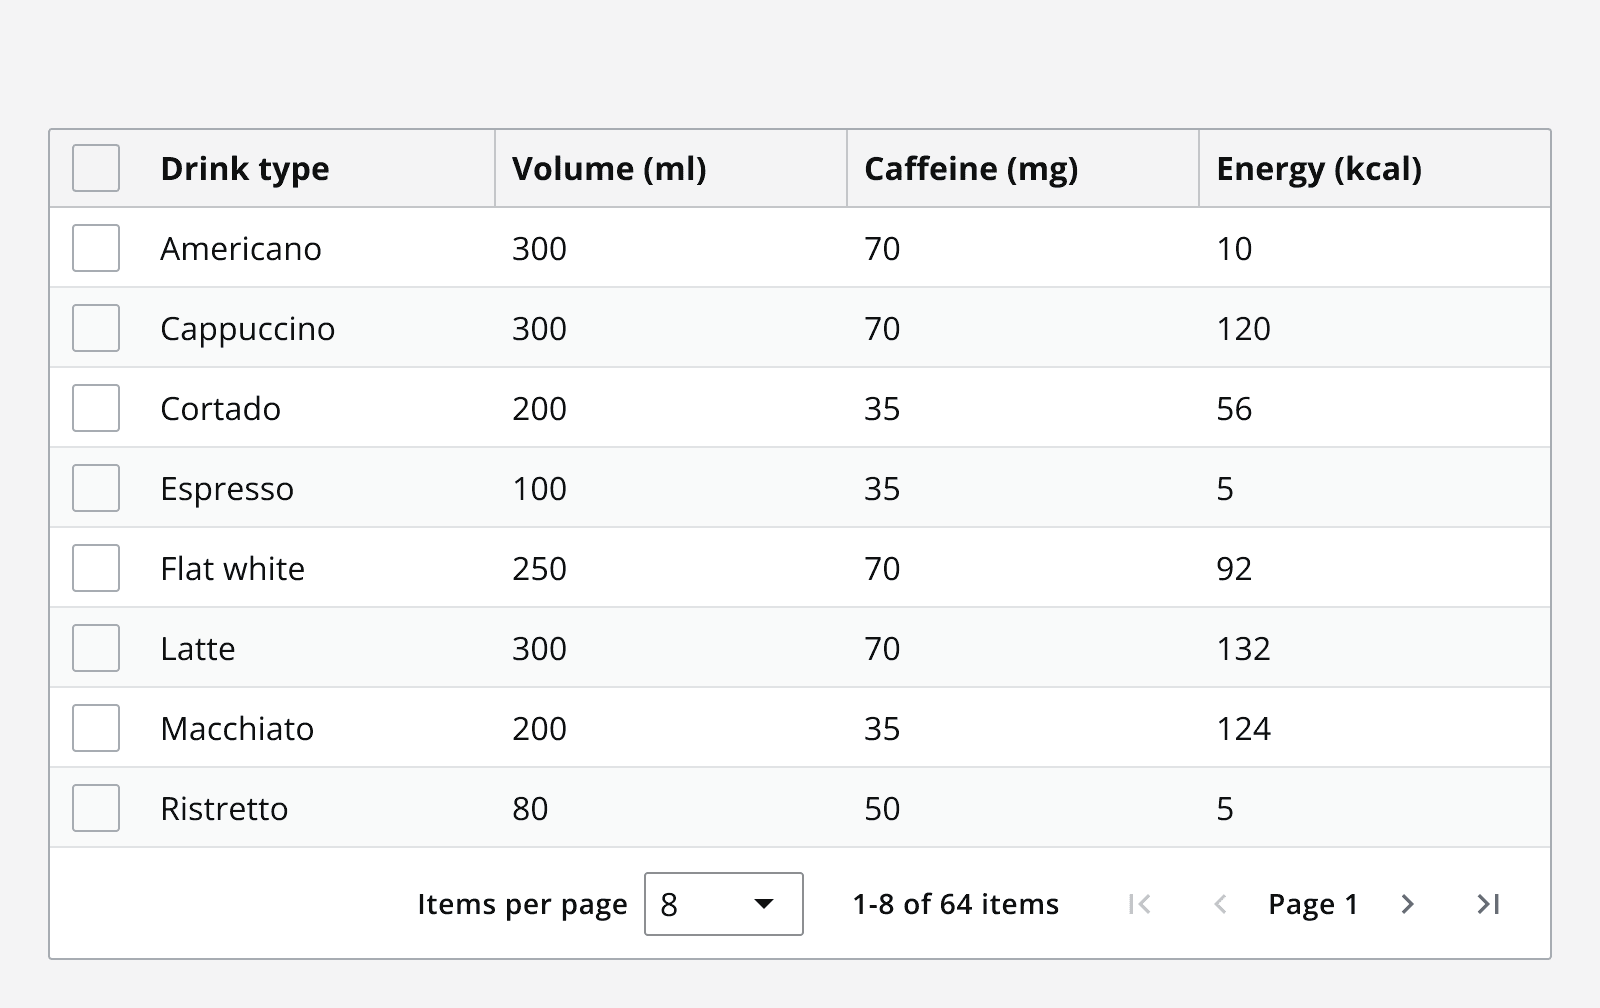Click the Espresso volume value 100
Image resolution: width=1600 pixels, height=1008 pixels.
pyautogui.click(x=539, y=488)
